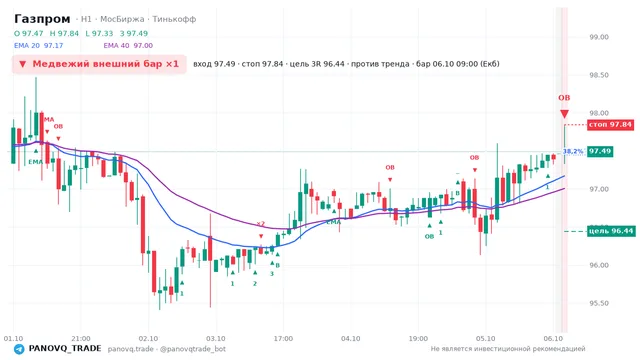Click the 95.50 price axis label
The image size is (640, 360).
599,303
